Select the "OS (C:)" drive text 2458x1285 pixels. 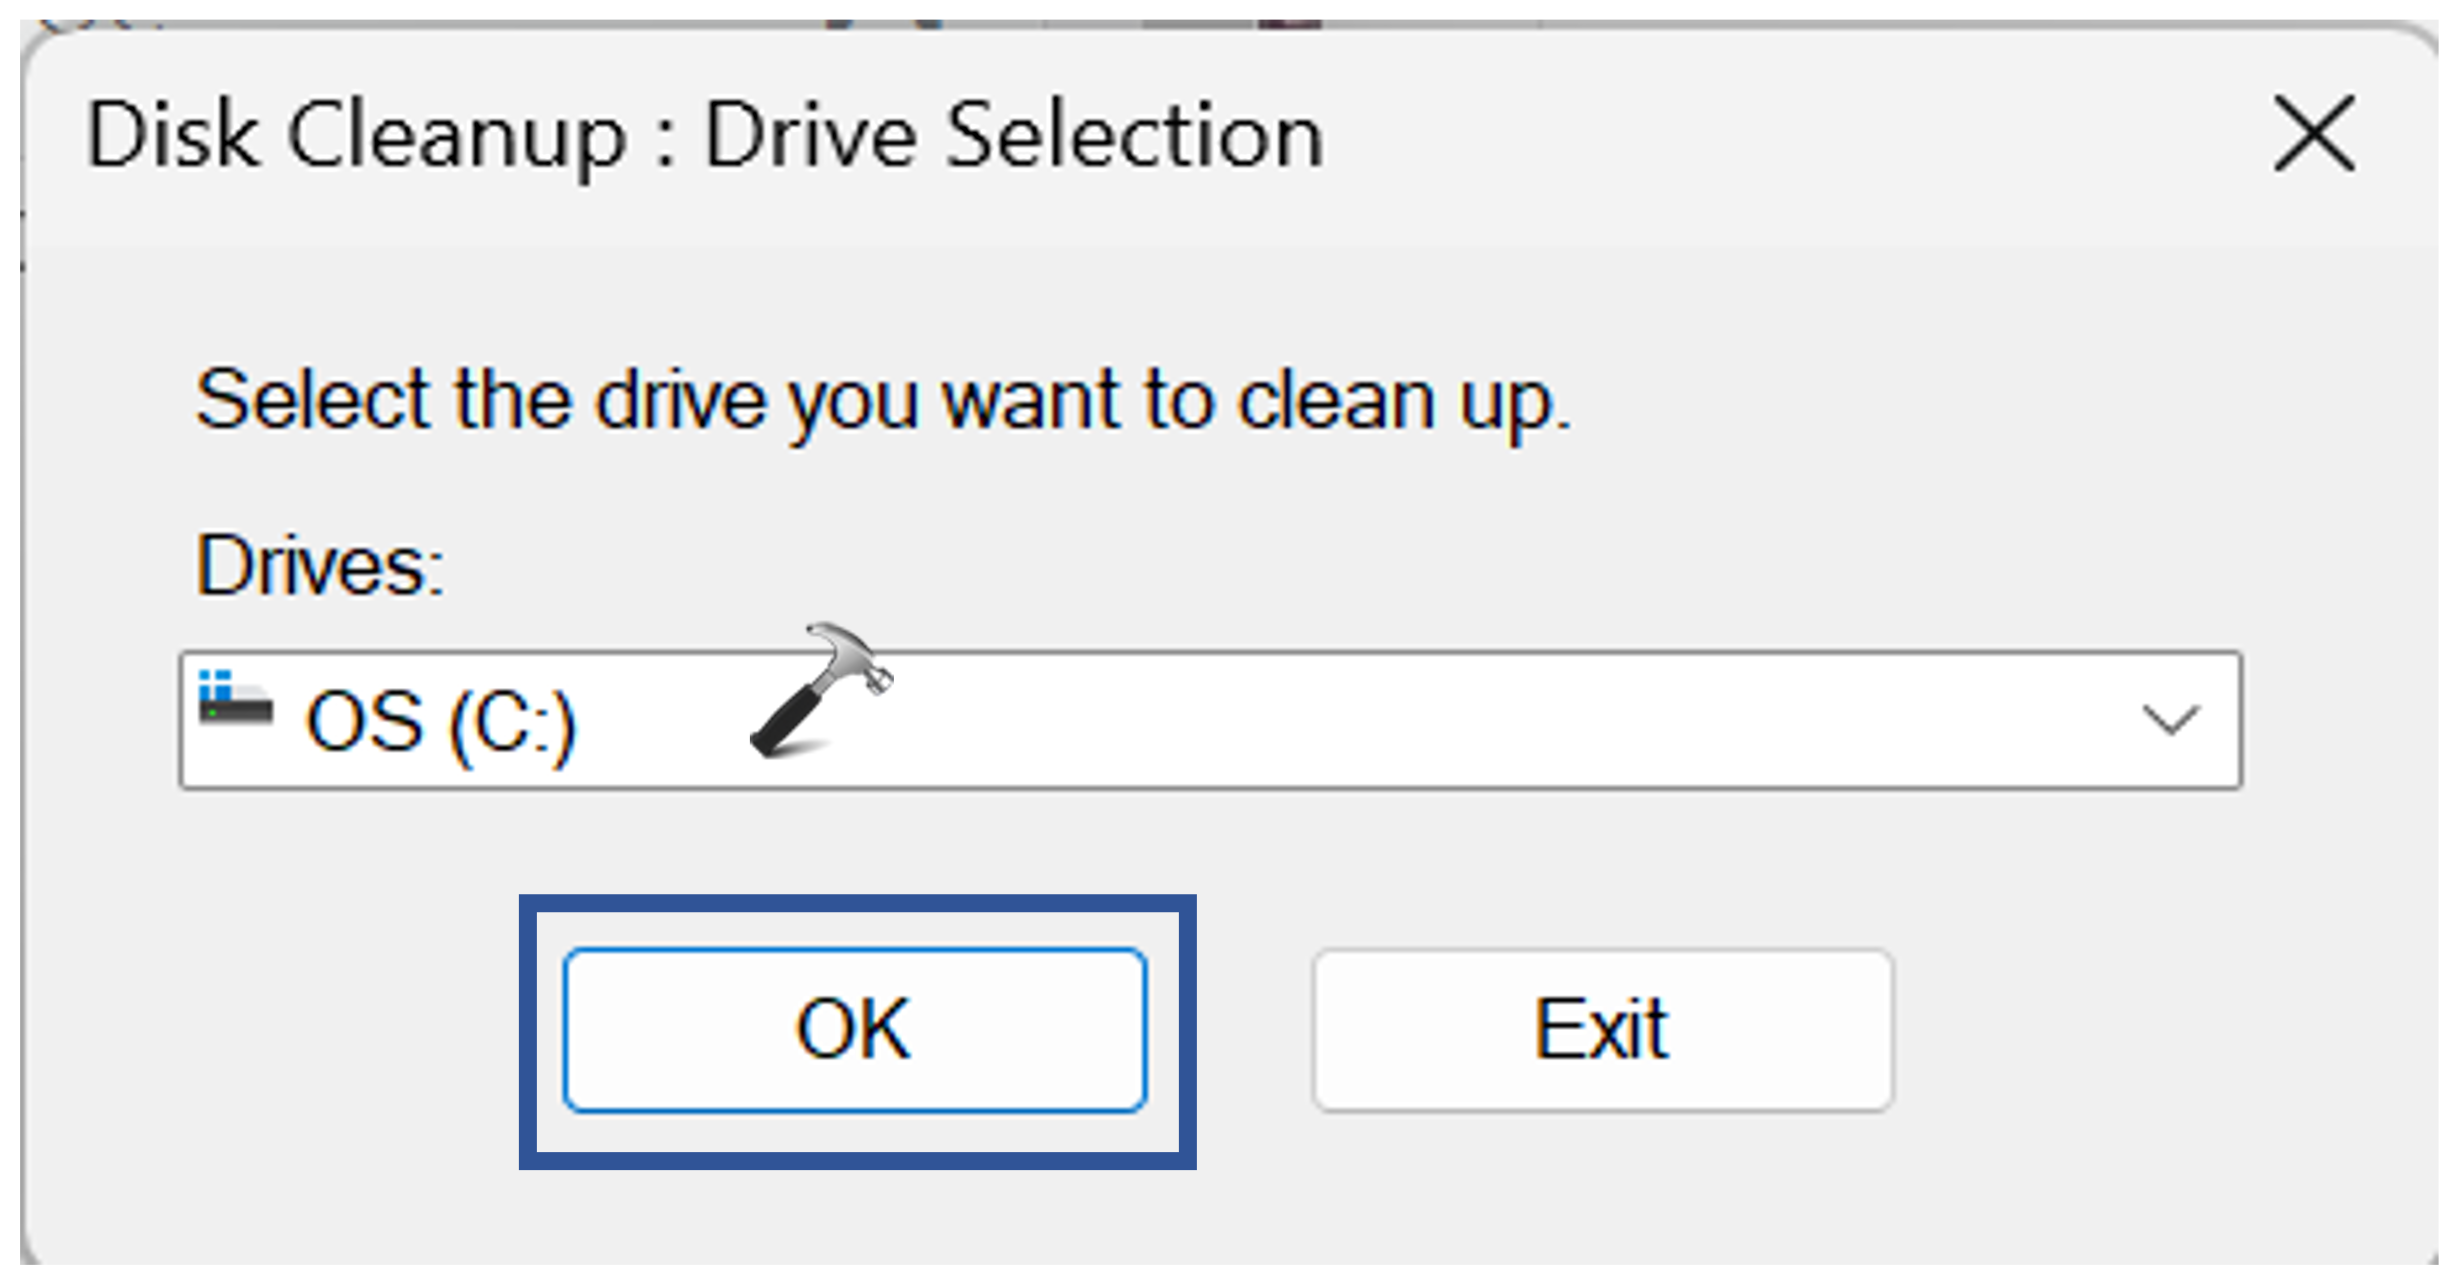tap(441, 722)
